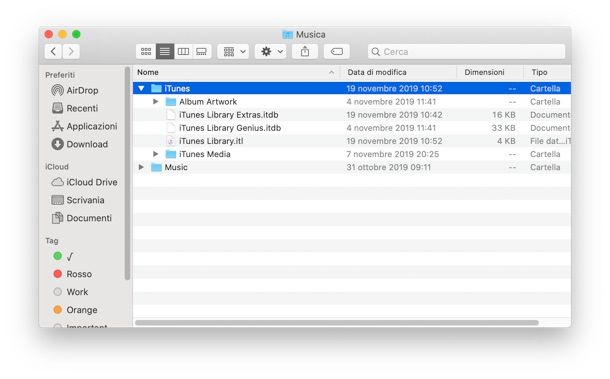
Task: Switch to list view
Action: point(165,51)
